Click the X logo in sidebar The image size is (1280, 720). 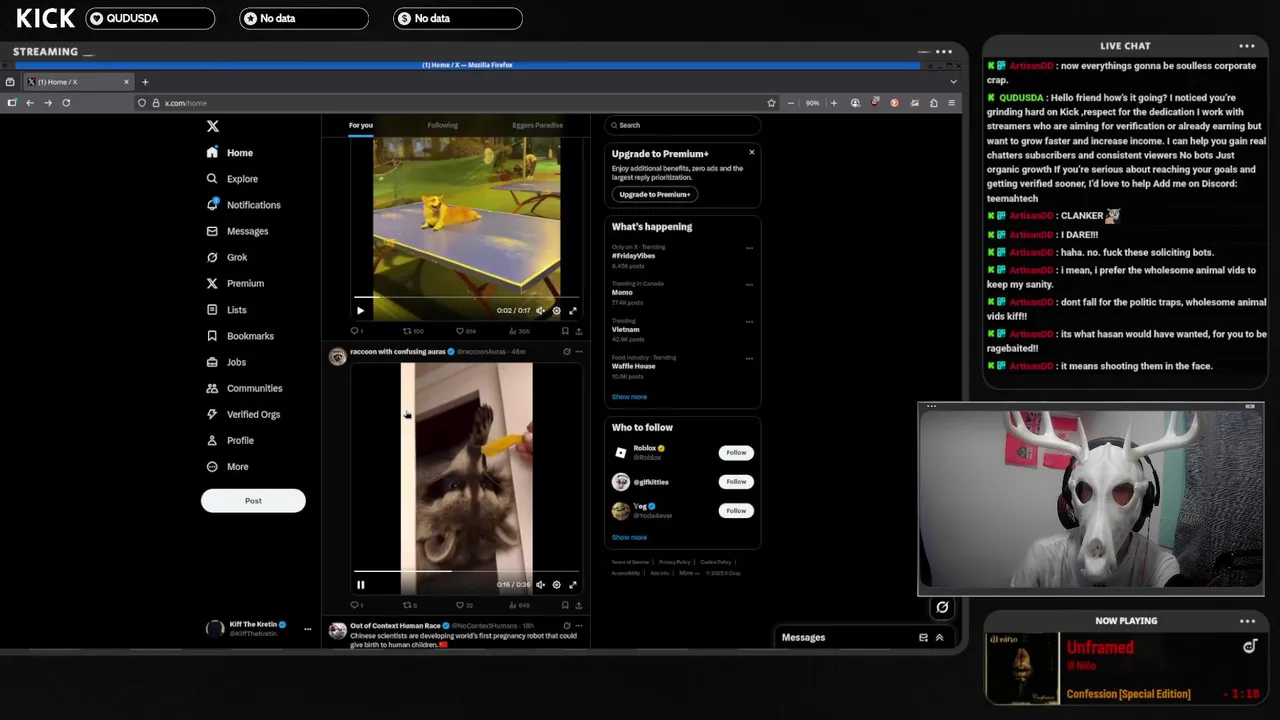[x=212, y=126]
